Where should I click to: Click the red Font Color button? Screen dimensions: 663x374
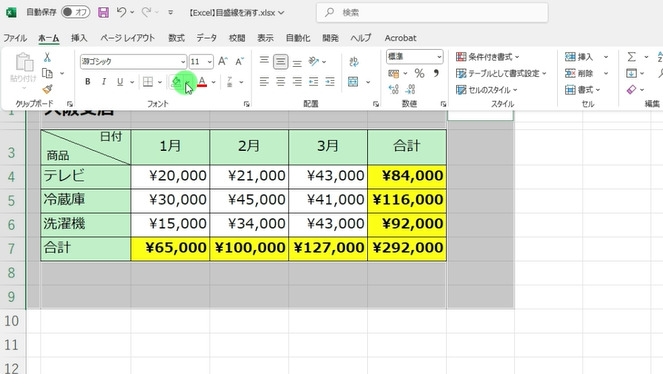[x=202, y=82]
